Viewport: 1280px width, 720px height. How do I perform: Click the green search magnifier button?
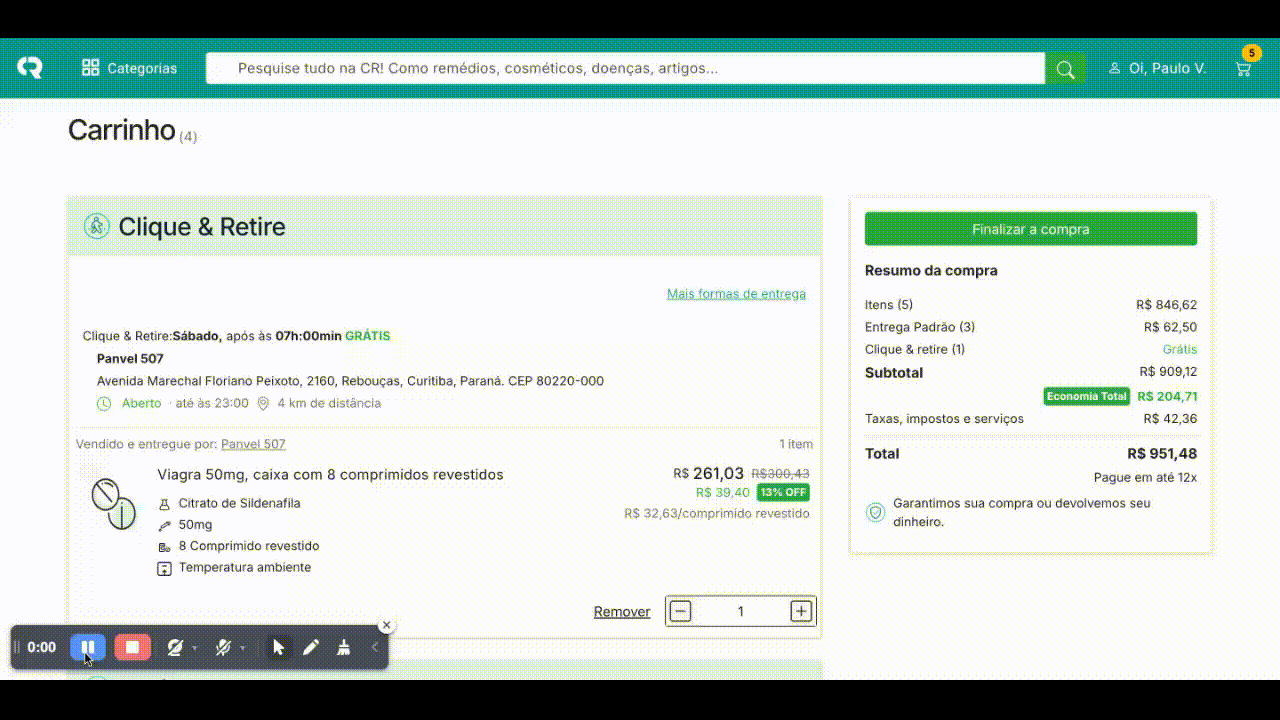(1065, 69)
